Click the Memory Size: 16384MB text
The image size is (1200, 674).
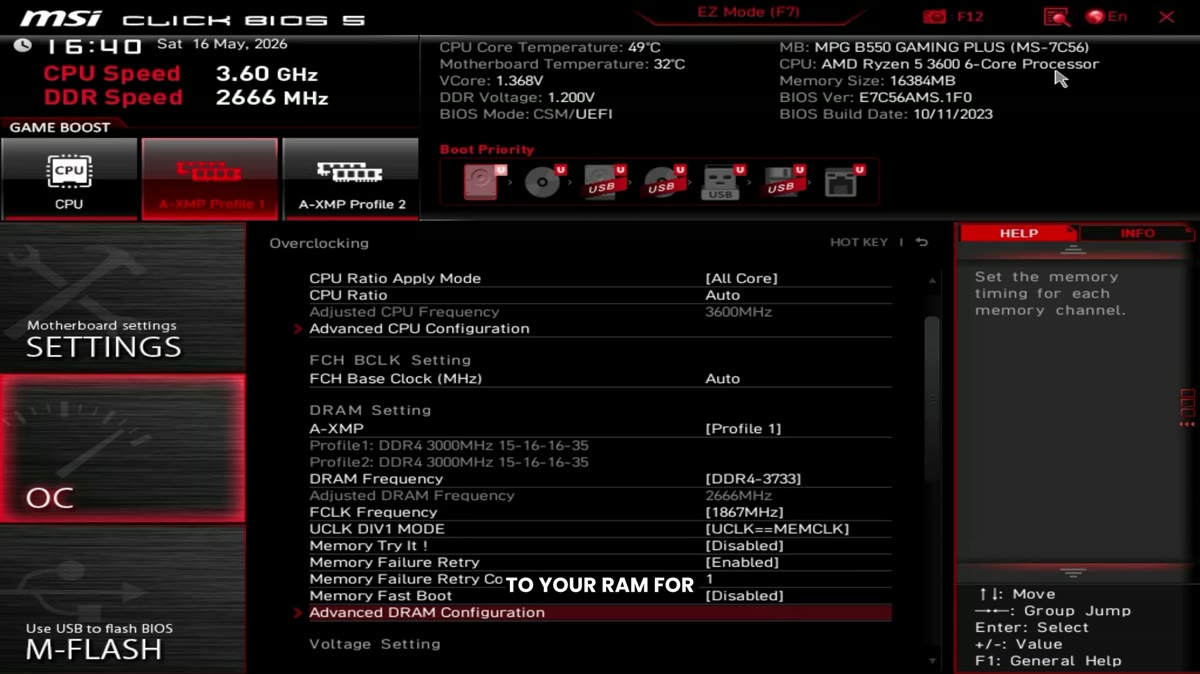tap(867, 80)
